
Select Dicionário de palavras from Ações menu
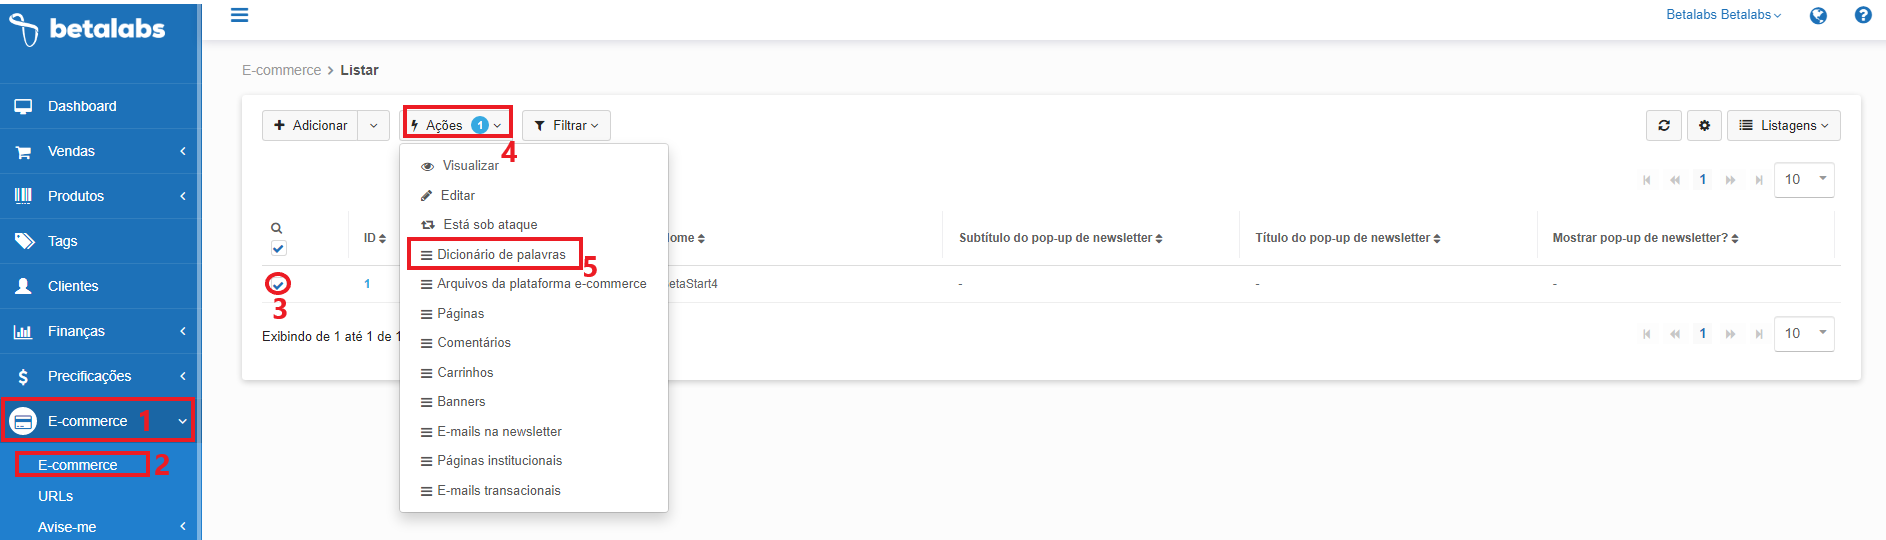(x=501, y=254)
